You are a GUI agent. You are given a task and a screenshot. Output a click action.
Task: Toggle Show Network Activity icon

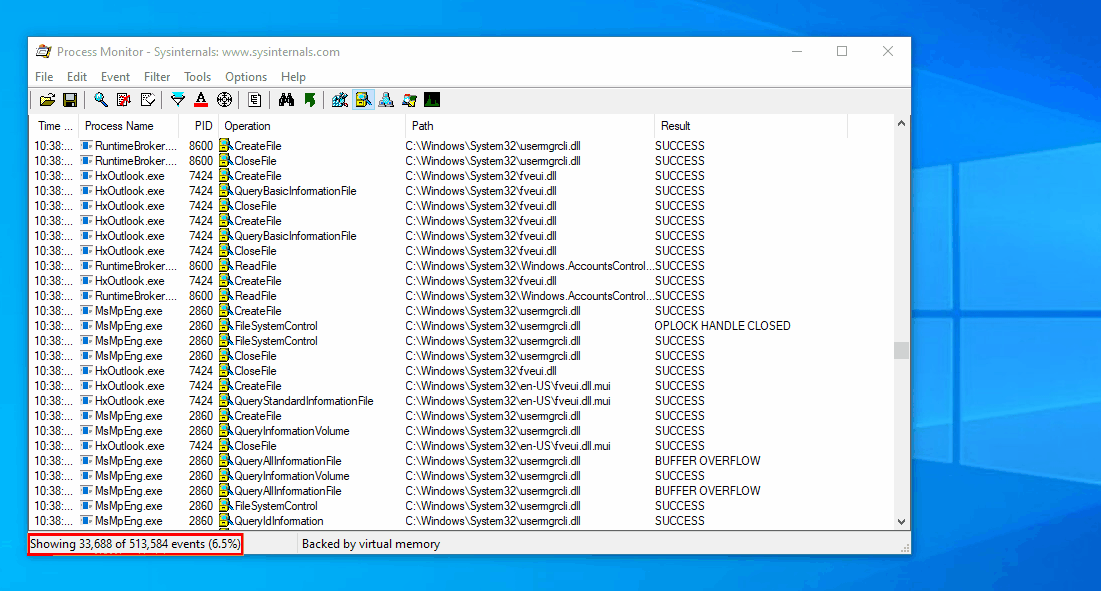[386, 100]
